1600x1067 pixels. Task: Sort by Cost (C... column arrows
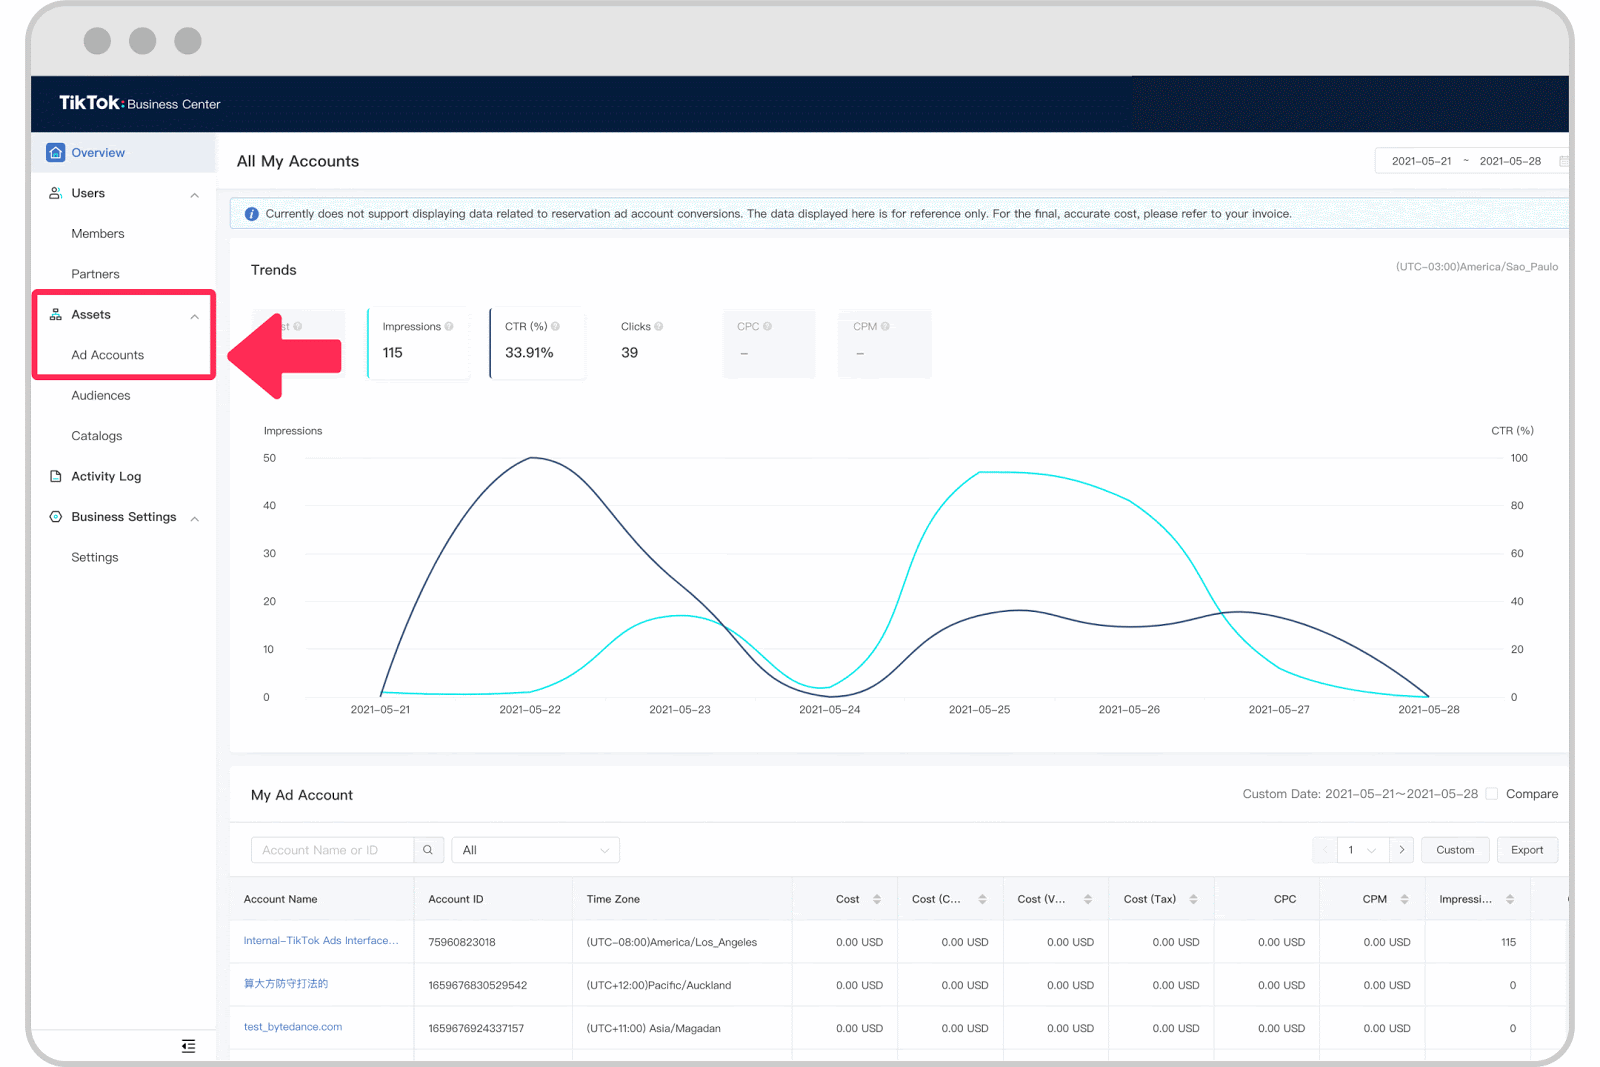pos(982,899)
